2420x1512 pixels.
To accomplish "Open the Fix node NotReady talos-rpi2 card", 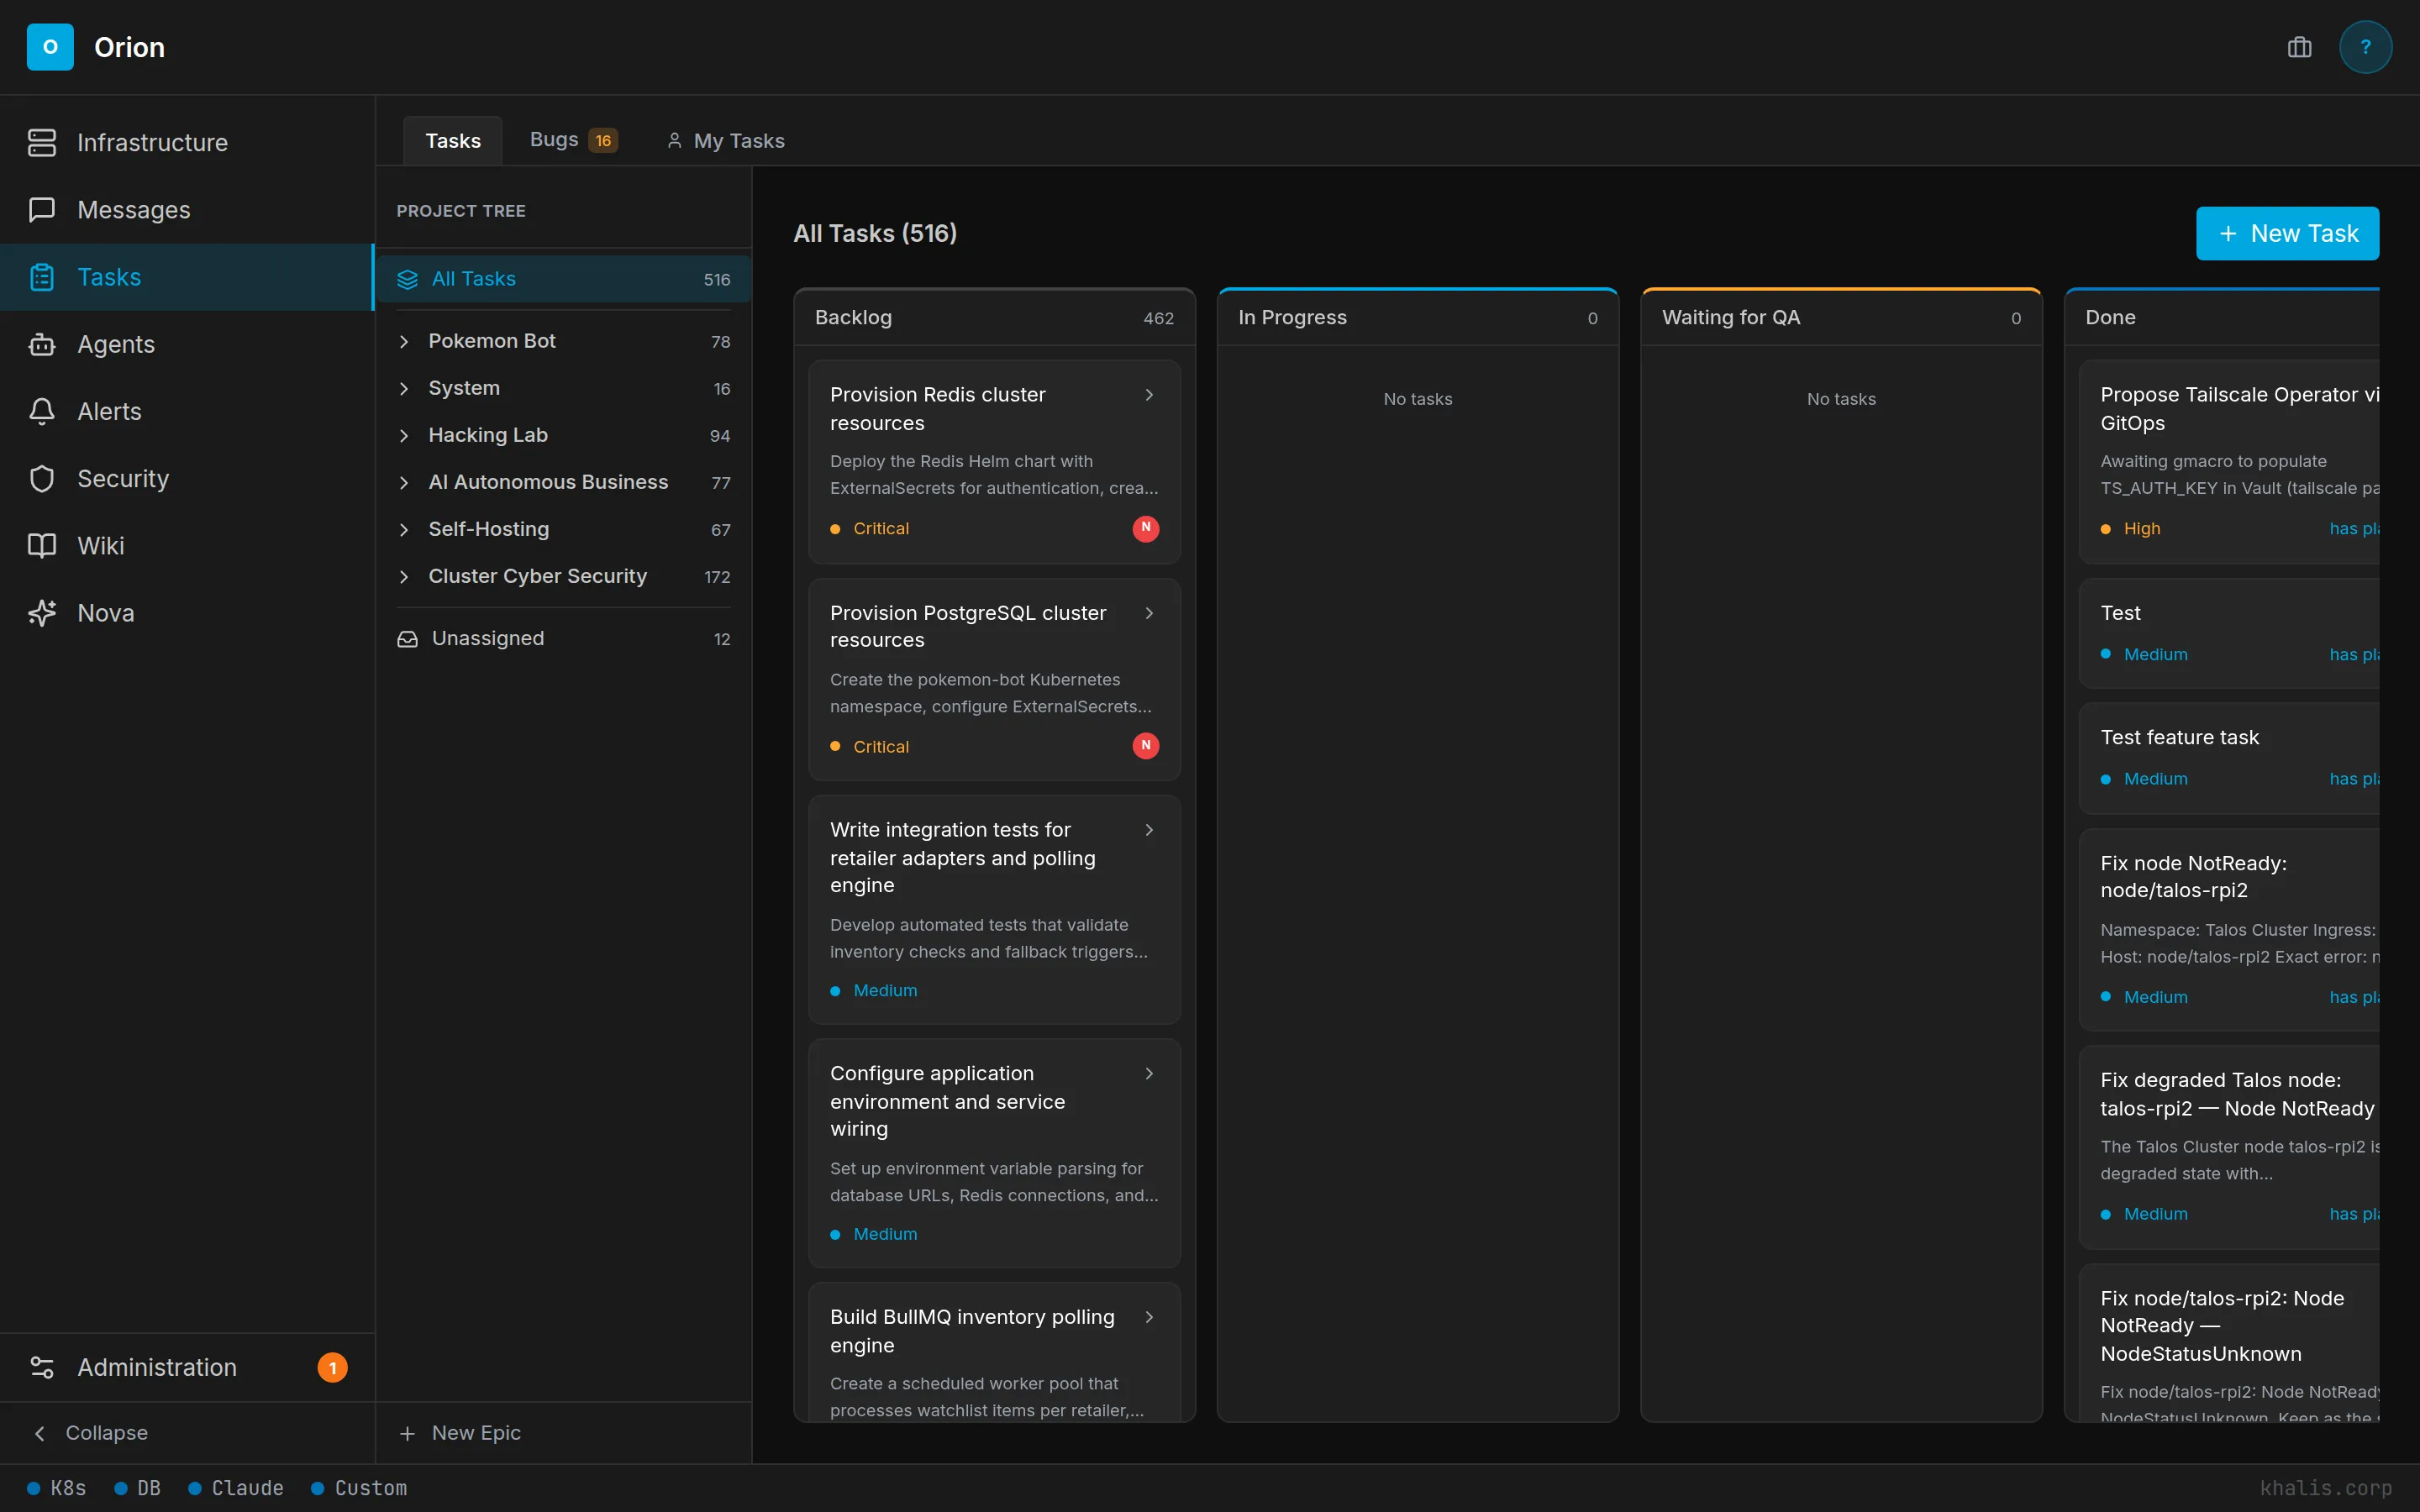I will tap(2229, 929).
